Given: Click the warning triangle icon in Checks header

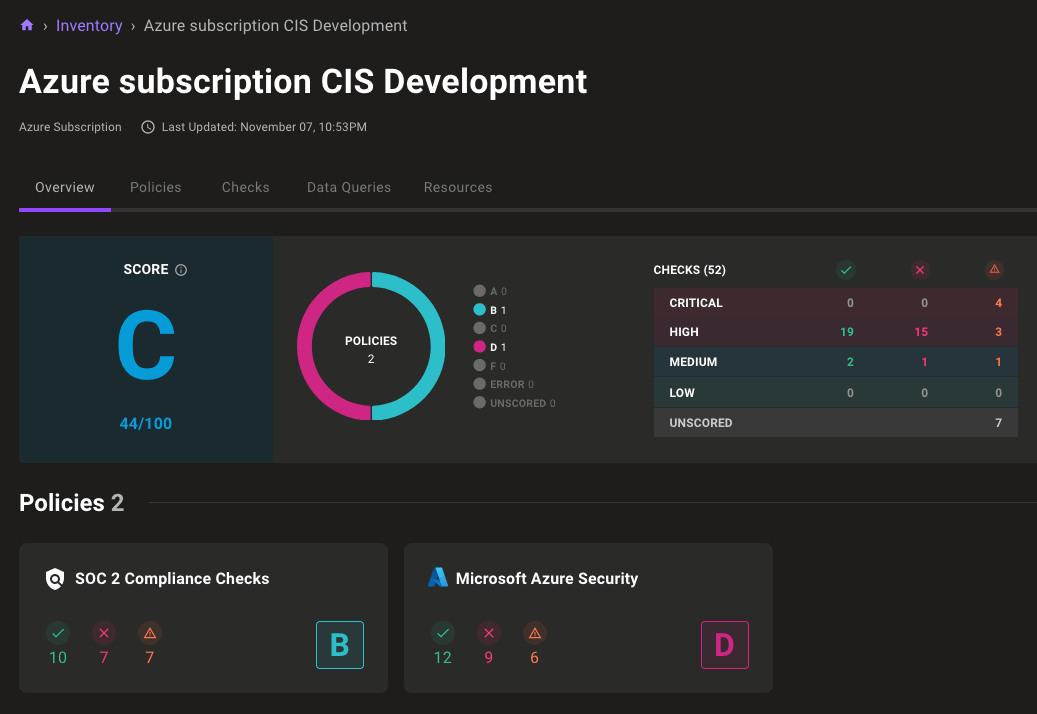Looking at the screenshot, I should (994, 268).
